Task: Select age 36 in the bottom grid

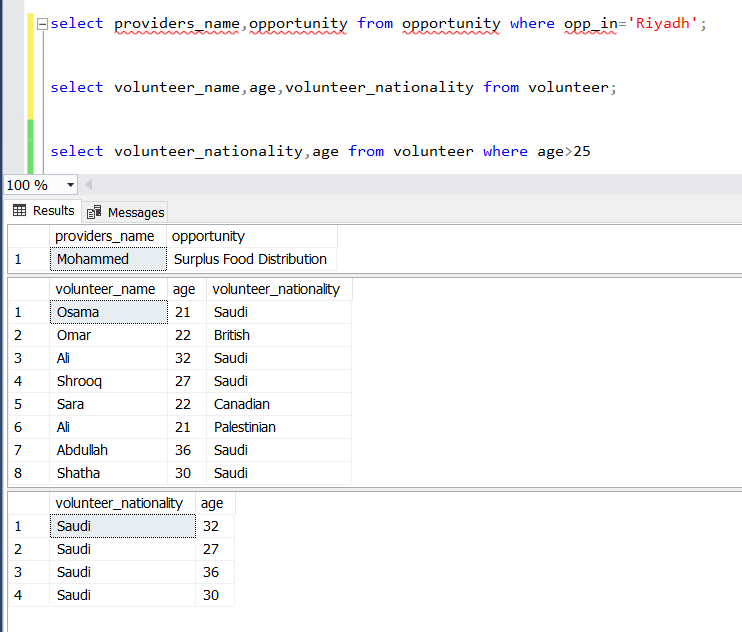Action: click(x=215, y=572)
